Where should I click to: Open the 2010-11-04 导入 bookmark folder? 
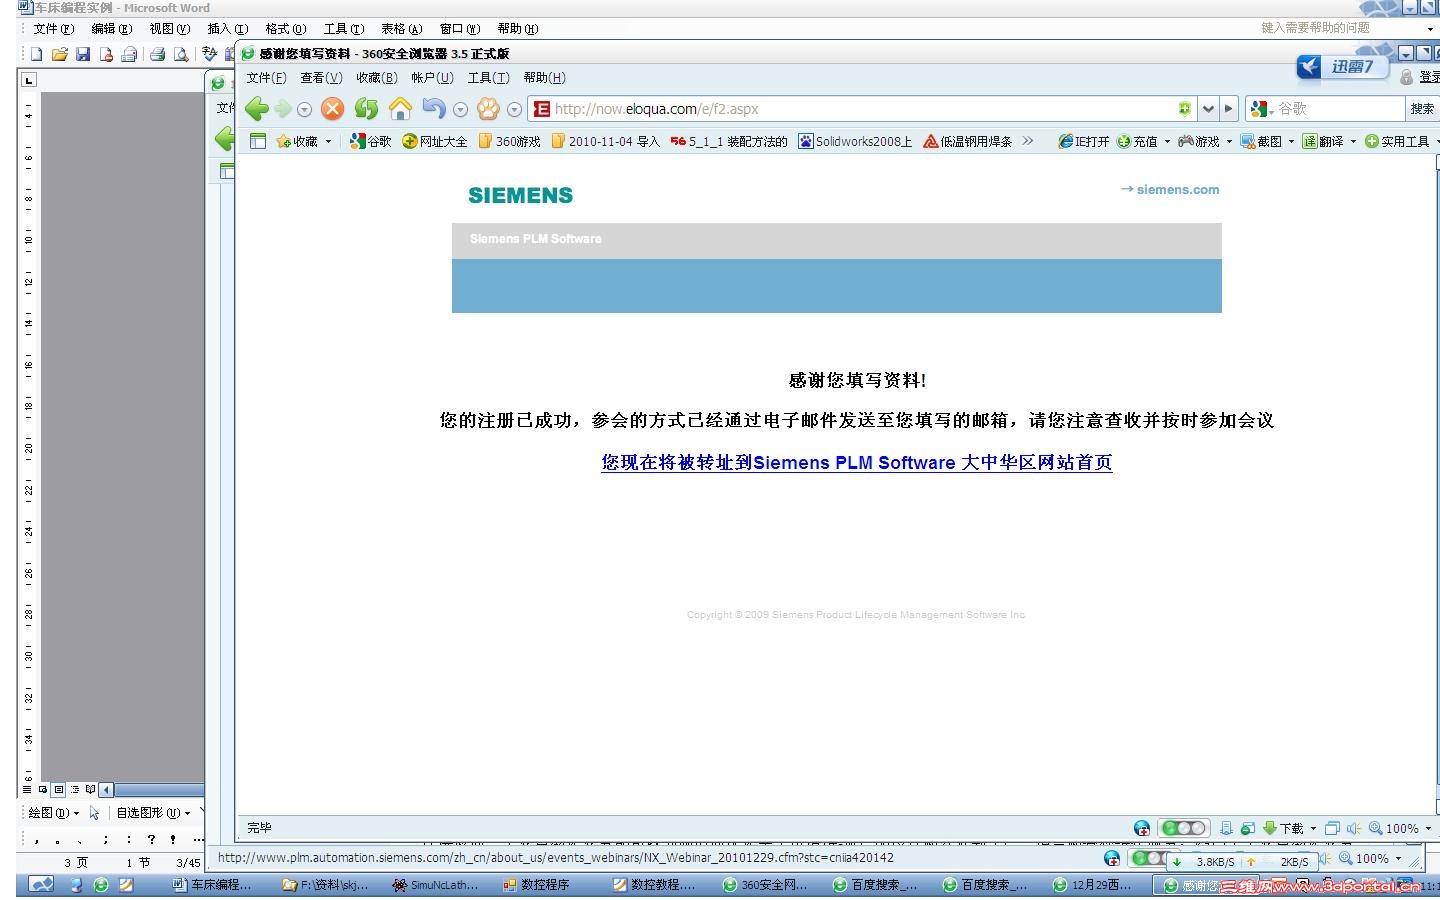point(606,141)
